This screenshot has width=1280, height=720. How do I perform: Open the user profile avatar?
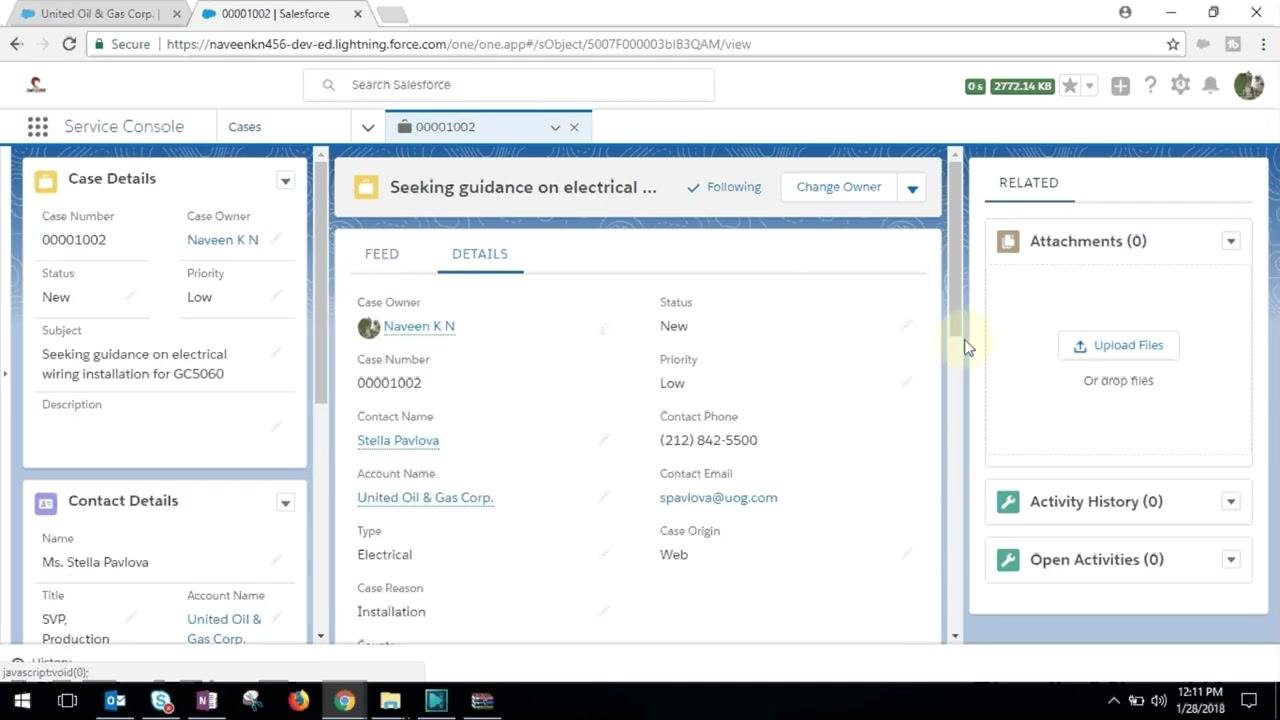point(1249,86)
